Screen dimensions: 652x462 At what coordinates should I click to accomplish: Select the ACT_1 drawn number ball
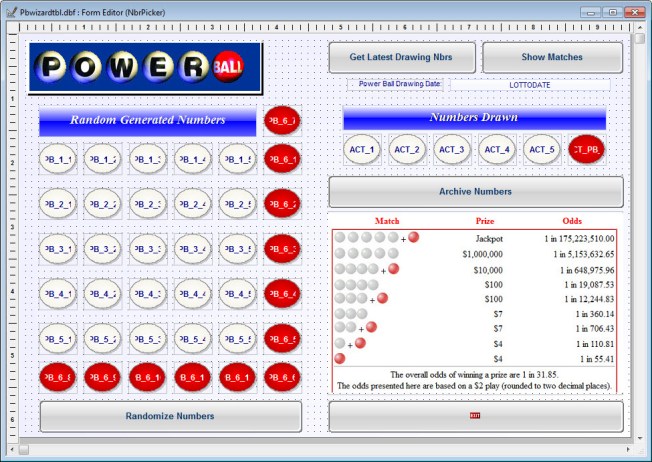click(x=362, y=149)
